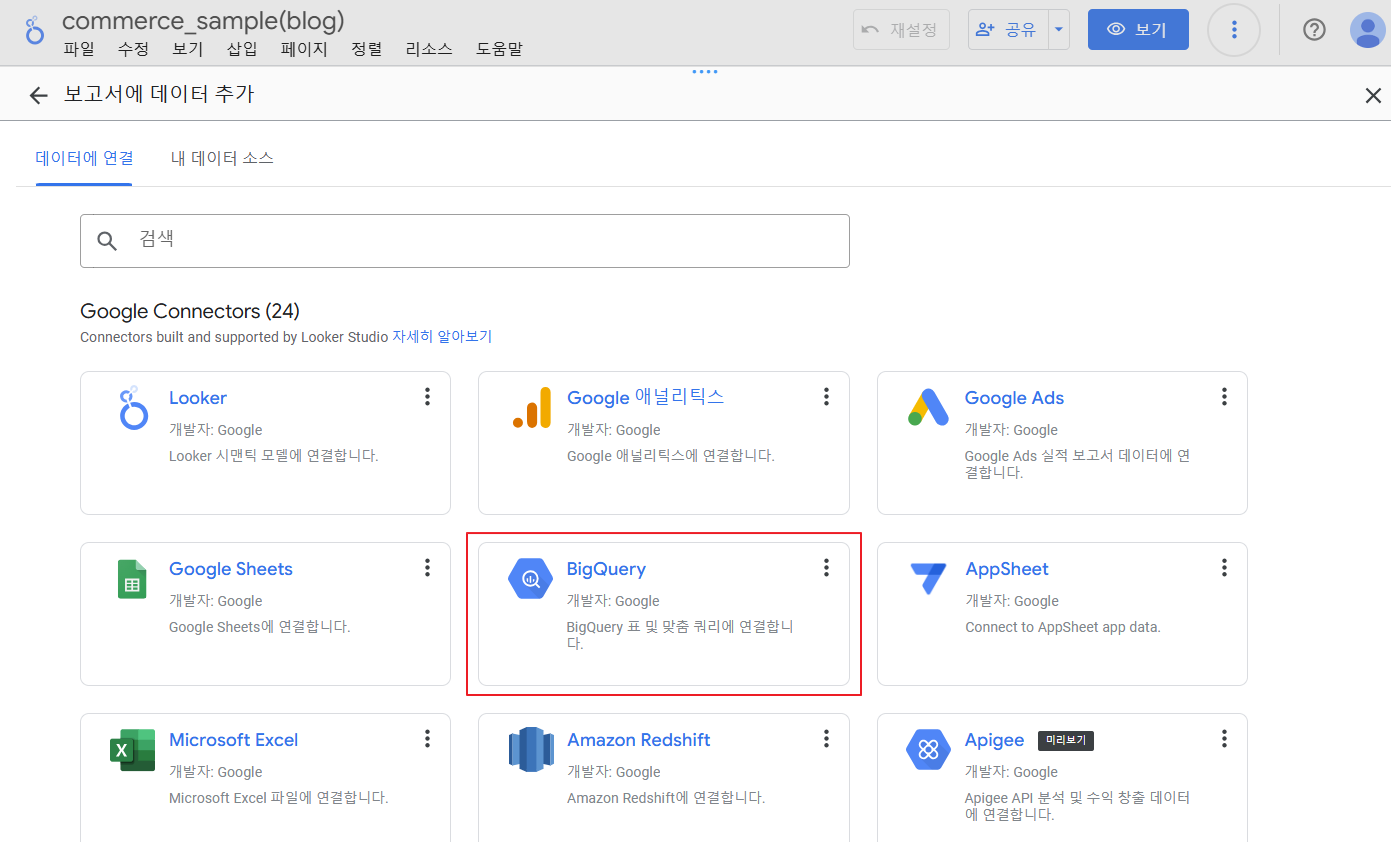Click the Google 애널리틱스 title
The height and width of the screenshot is (842, 1391).
coord(645,398)
